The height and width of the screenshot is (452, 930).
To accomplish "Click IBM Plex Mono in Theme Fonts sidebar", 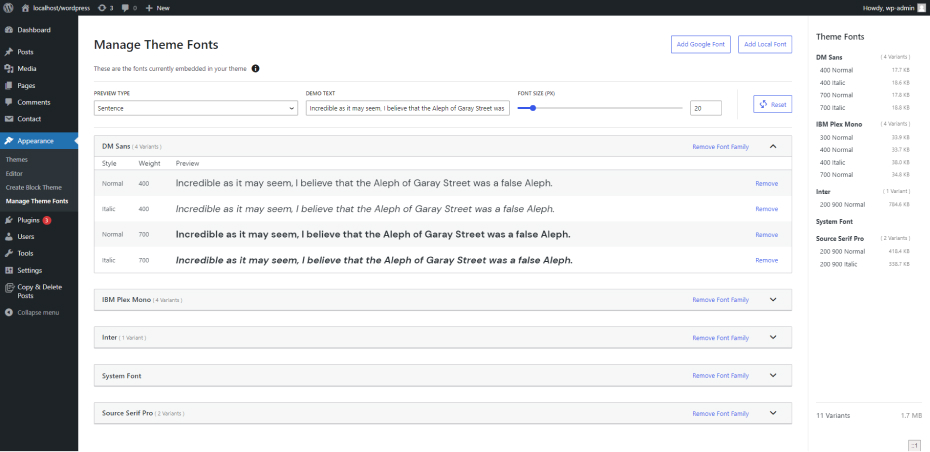I will pyautogui.click(x=839, y=124).
